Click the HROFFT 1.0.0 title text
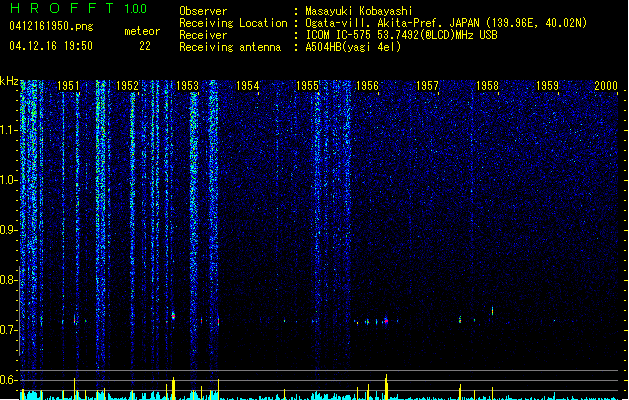The height and width of the screenshot is (400, 629). pyautogui.click(x=79, y=8)
